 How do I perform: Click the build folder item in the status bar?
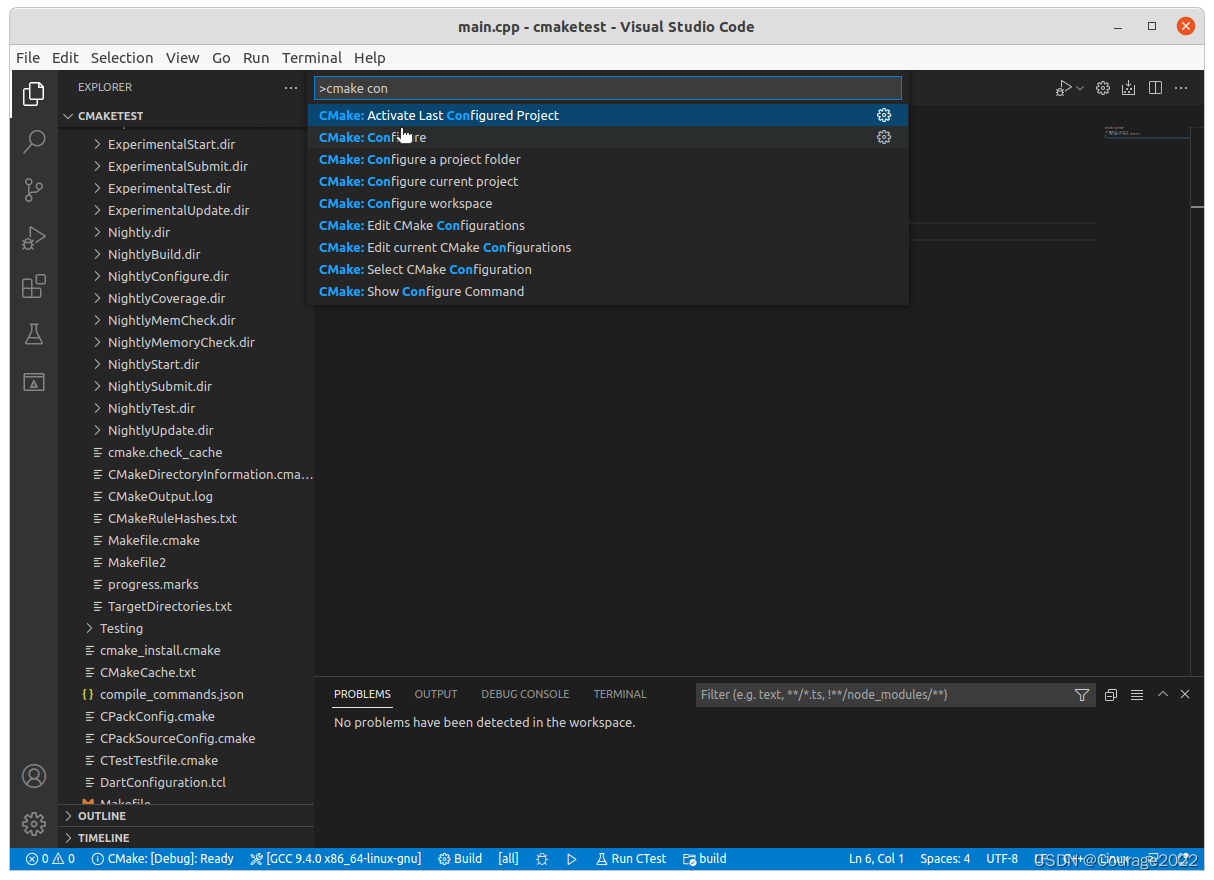tap(705, 859)
